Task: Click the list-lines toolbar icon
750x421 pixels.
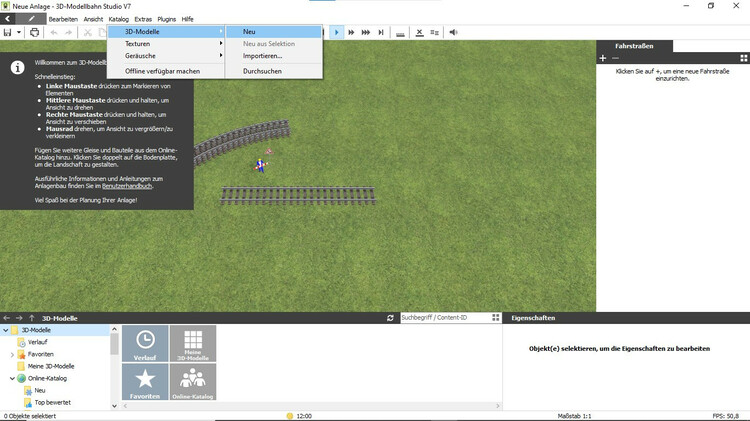Action: (x=434, y=32)
